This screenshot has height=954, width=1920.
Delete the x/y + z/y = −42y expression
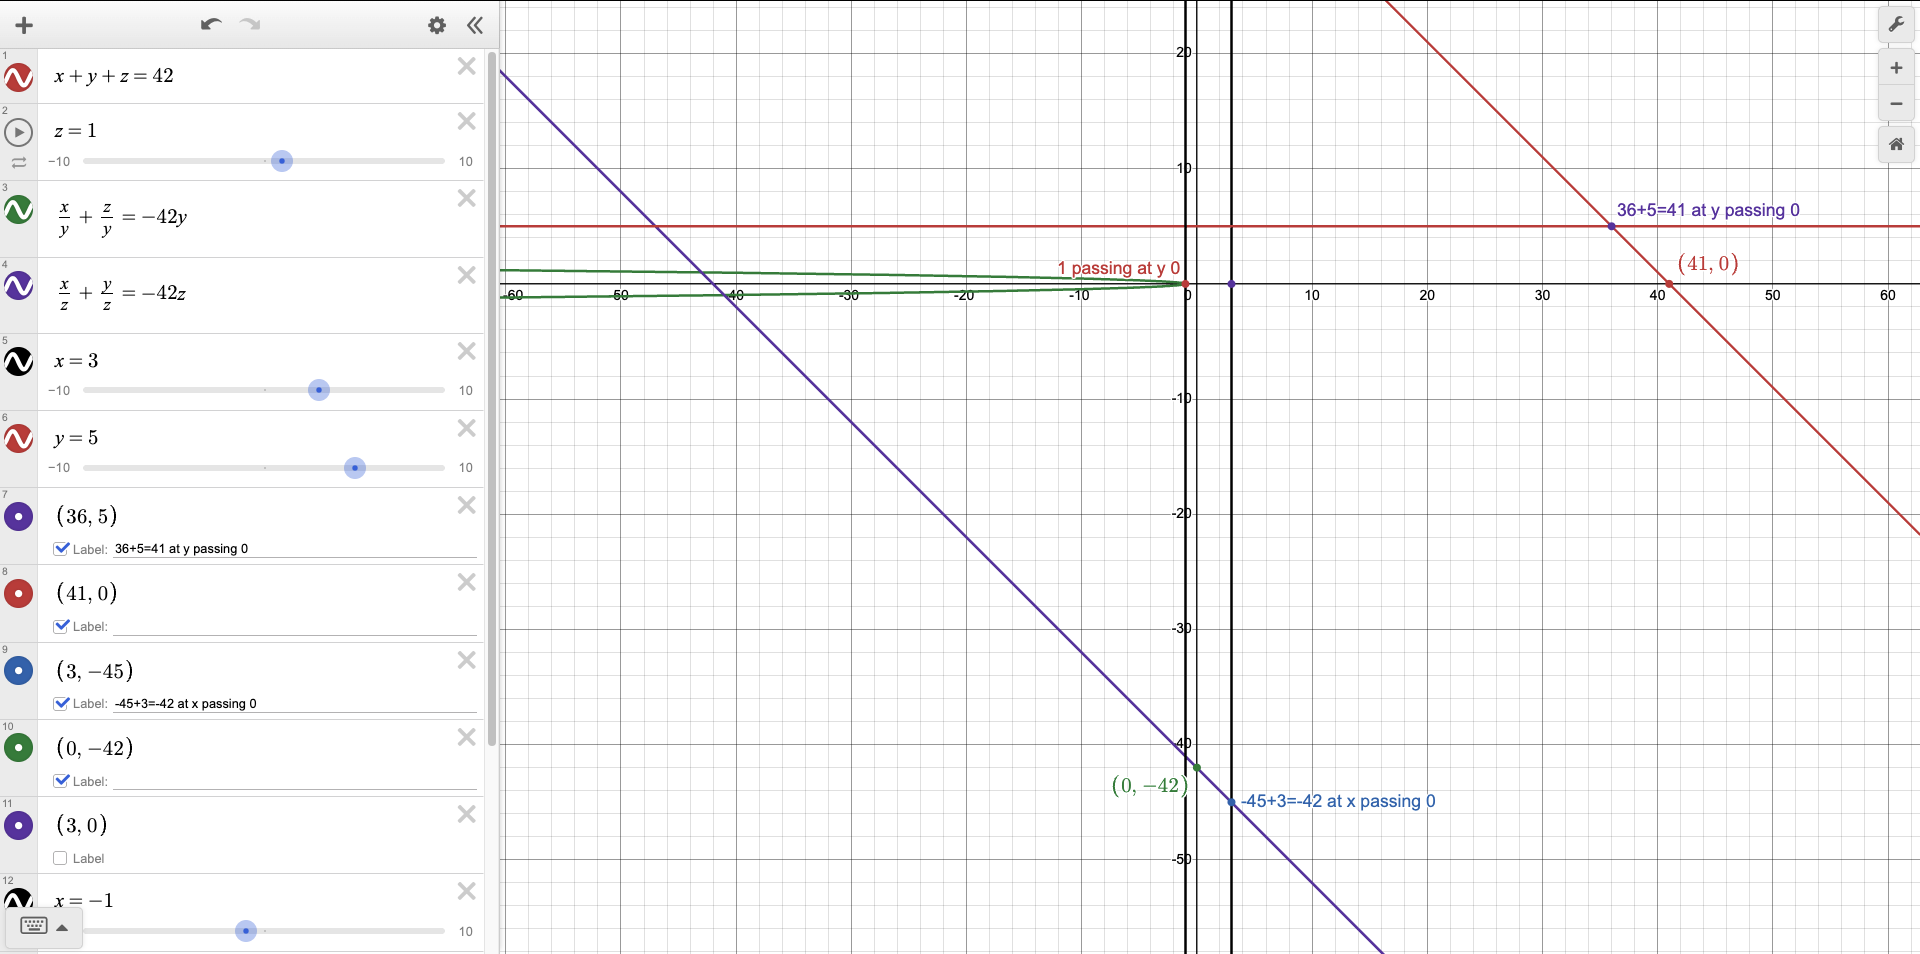click(x=466, y=198)
